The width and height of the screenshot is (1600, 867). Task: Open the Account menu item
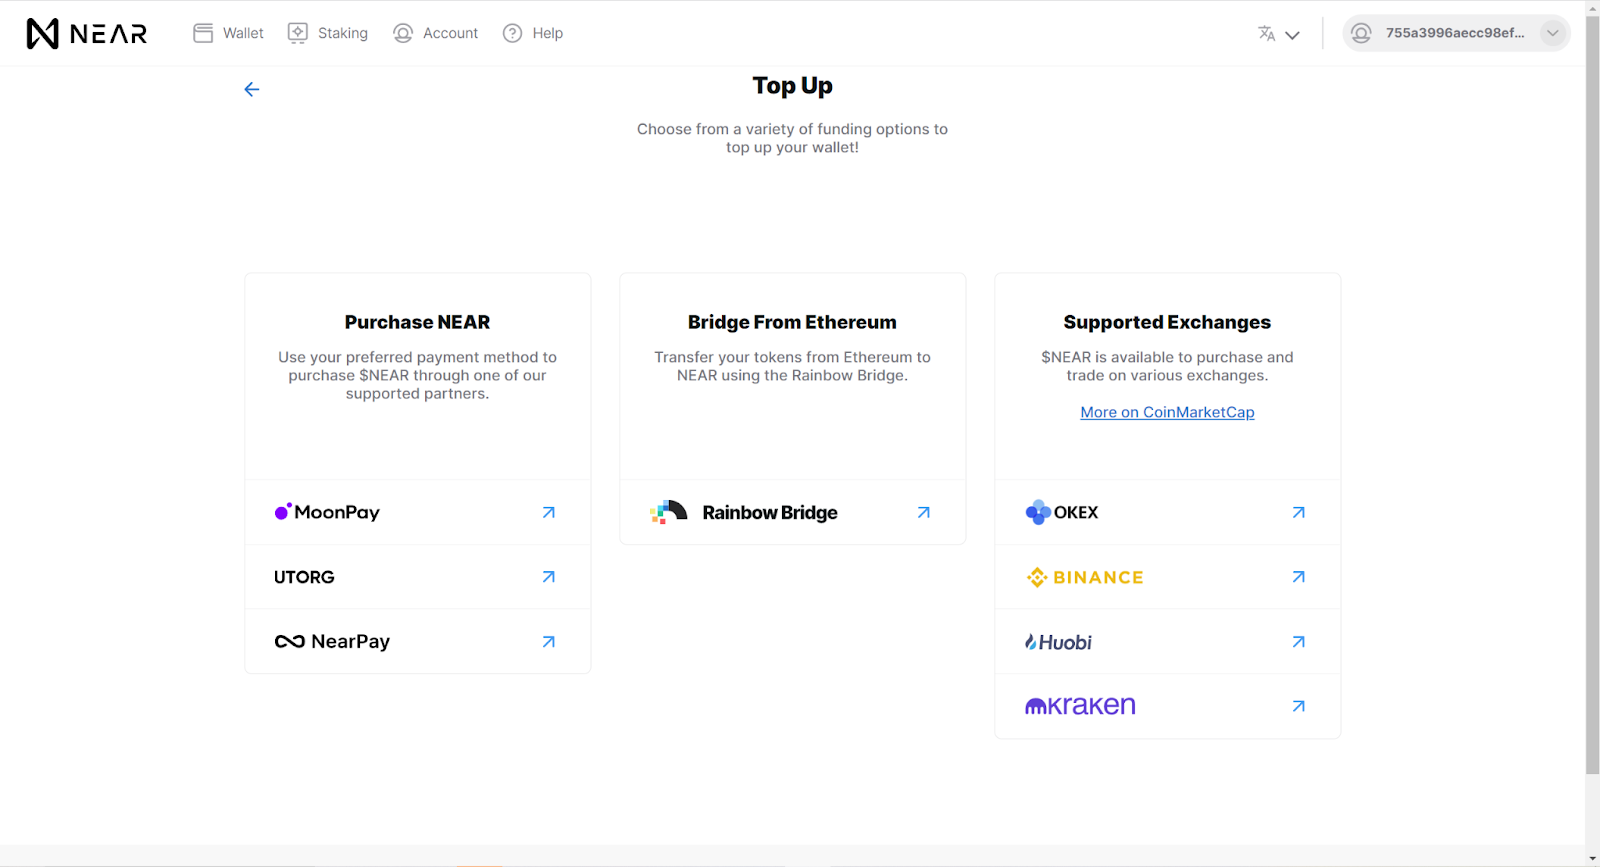436,33
